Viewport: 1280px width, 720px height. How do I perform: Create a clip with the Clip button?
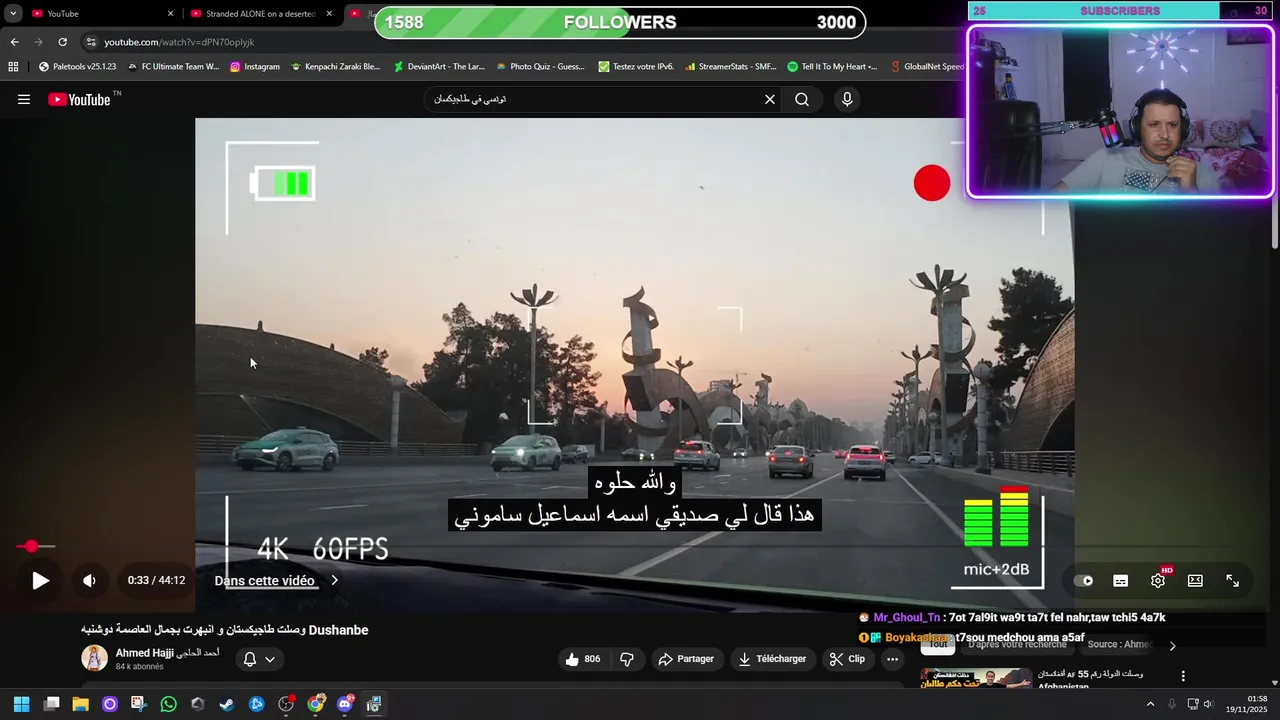pos(847,659)
